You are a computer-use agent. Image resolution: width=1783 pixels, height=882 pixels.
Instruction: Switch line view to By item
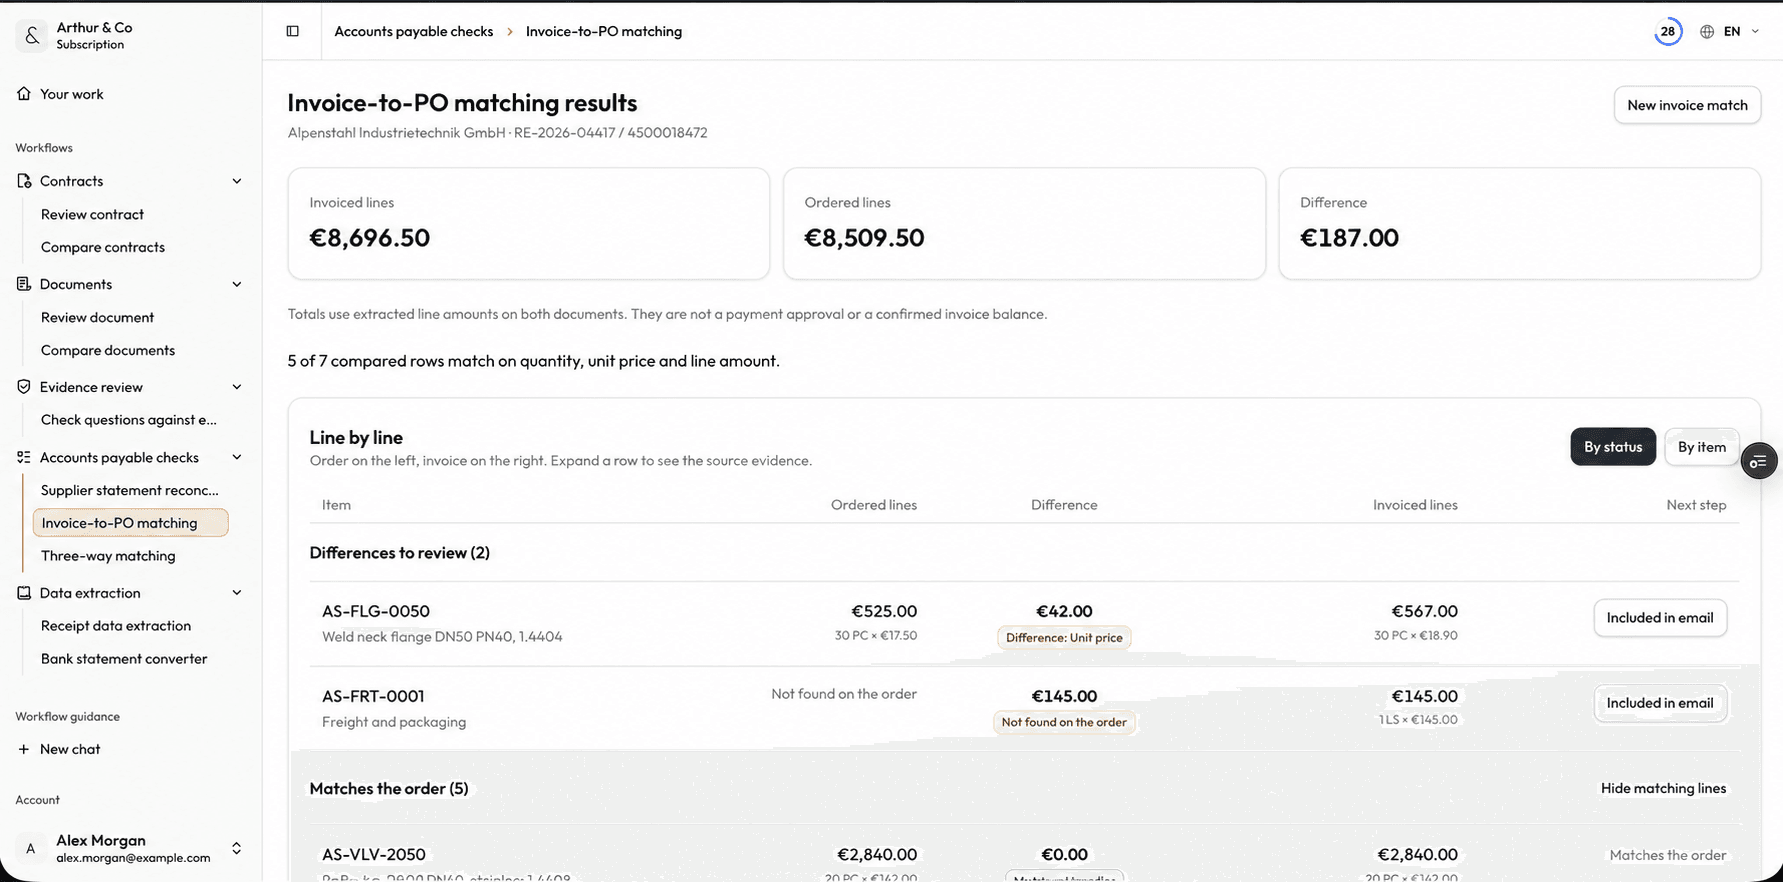tap(1702, 447)
